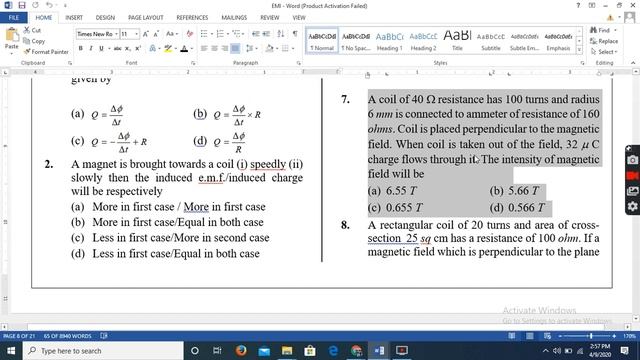This screenshot has width=640, height=360.
Task: Decrease font size with Shrink Font
Action: [x=156, y=34]
